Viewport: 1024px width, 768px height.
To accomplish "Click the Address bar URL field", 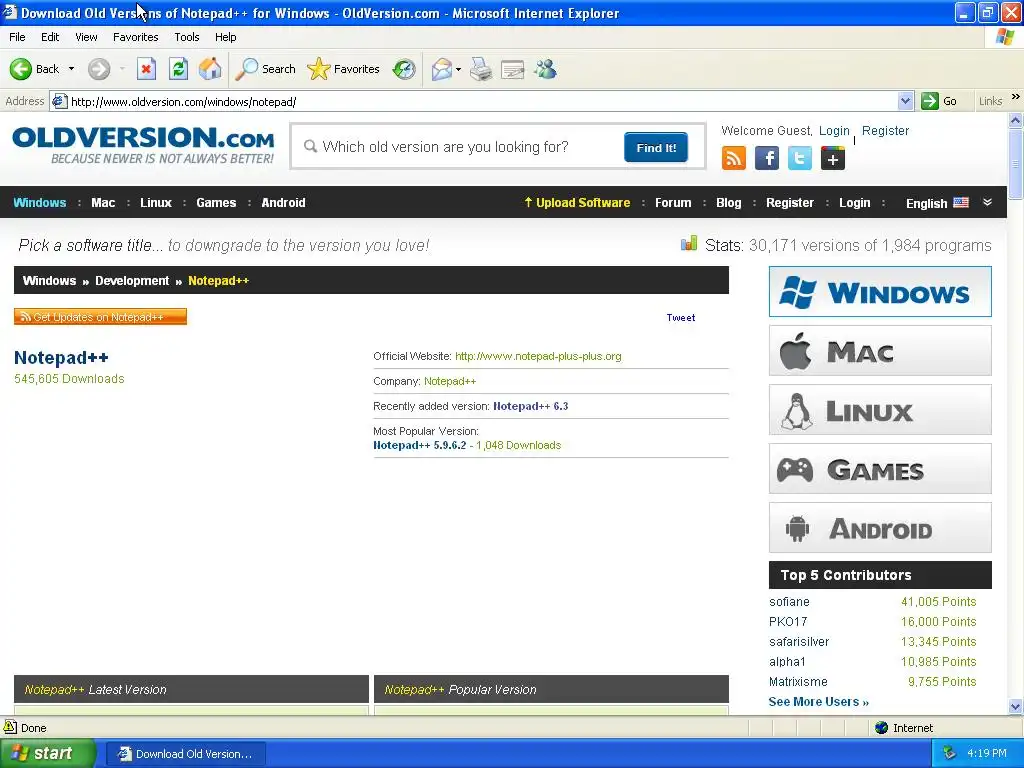I will point(482,101).
